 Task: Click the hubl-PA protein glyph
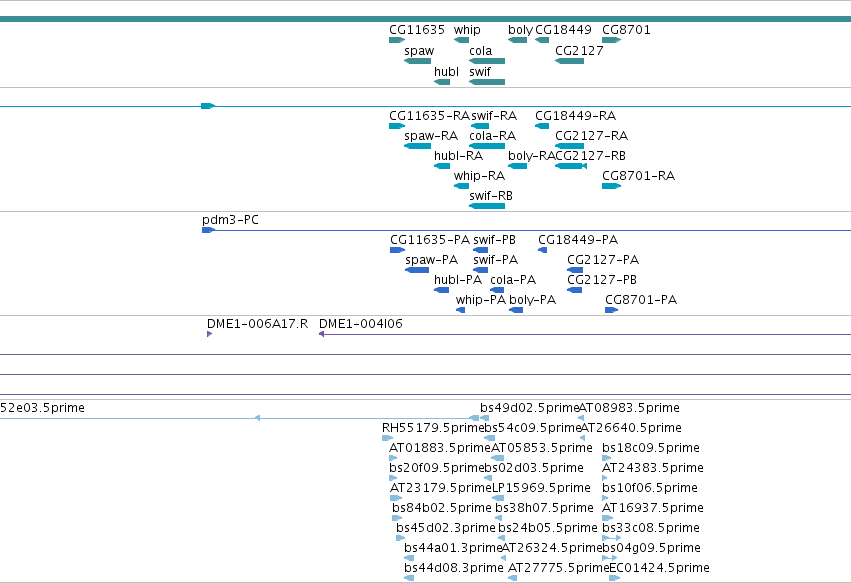441,290
